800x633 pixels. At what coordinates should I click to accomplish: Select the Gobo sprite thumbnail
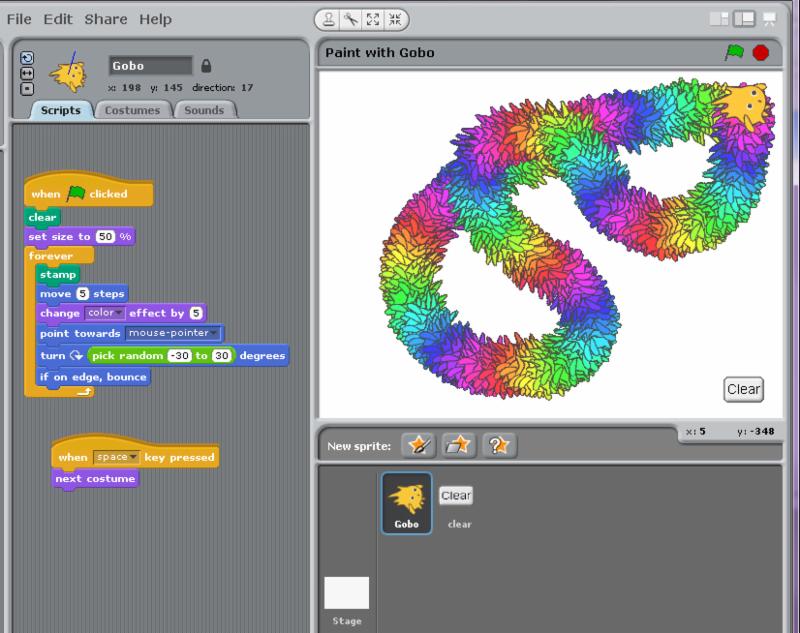(407, 503)
